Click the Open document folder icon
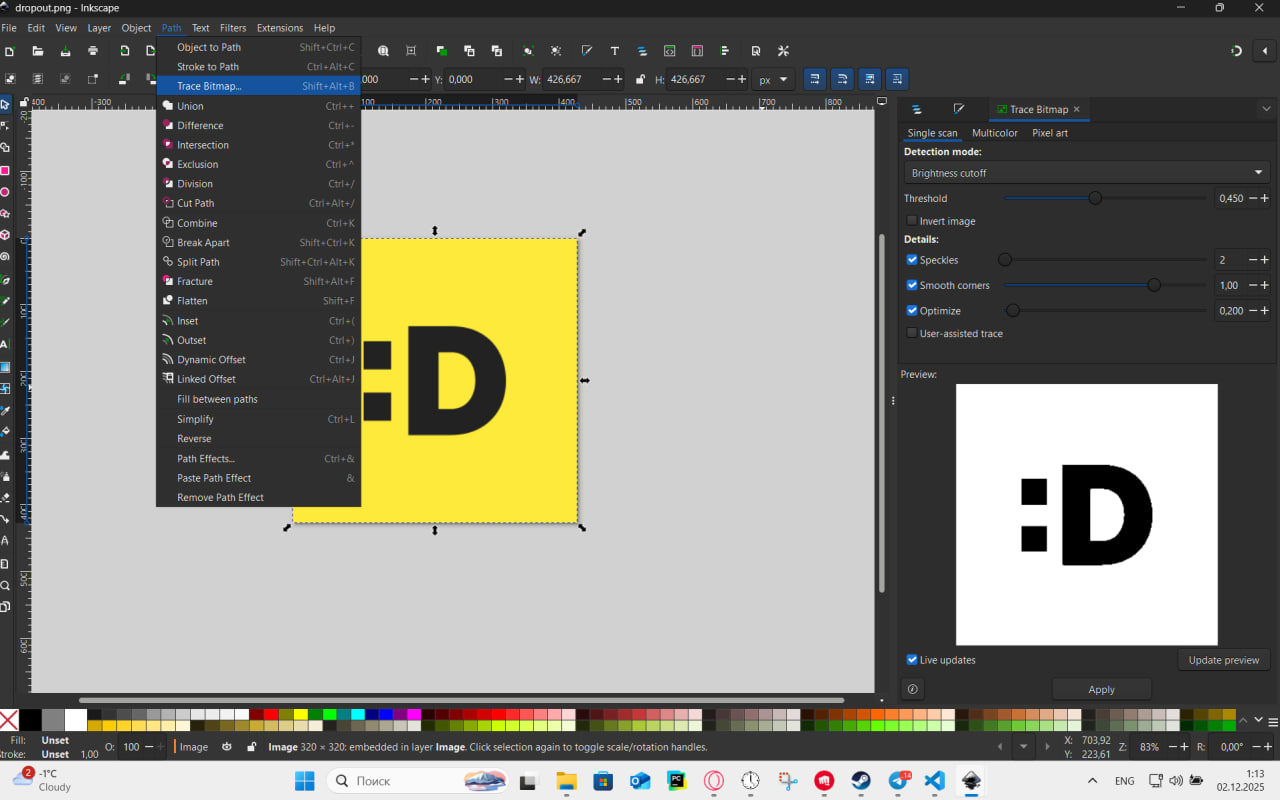1280x800 pixels. [38, 51]
